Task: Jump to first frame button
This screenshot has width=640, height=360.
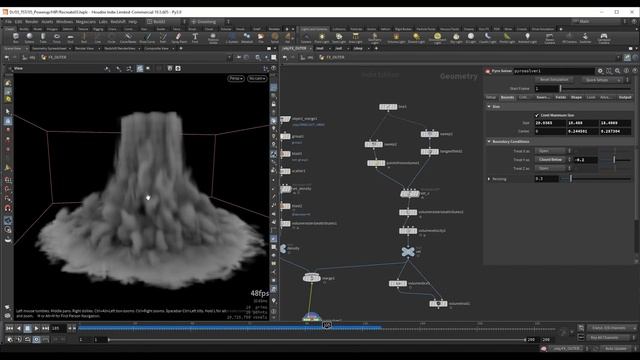Action: [9, 328]
